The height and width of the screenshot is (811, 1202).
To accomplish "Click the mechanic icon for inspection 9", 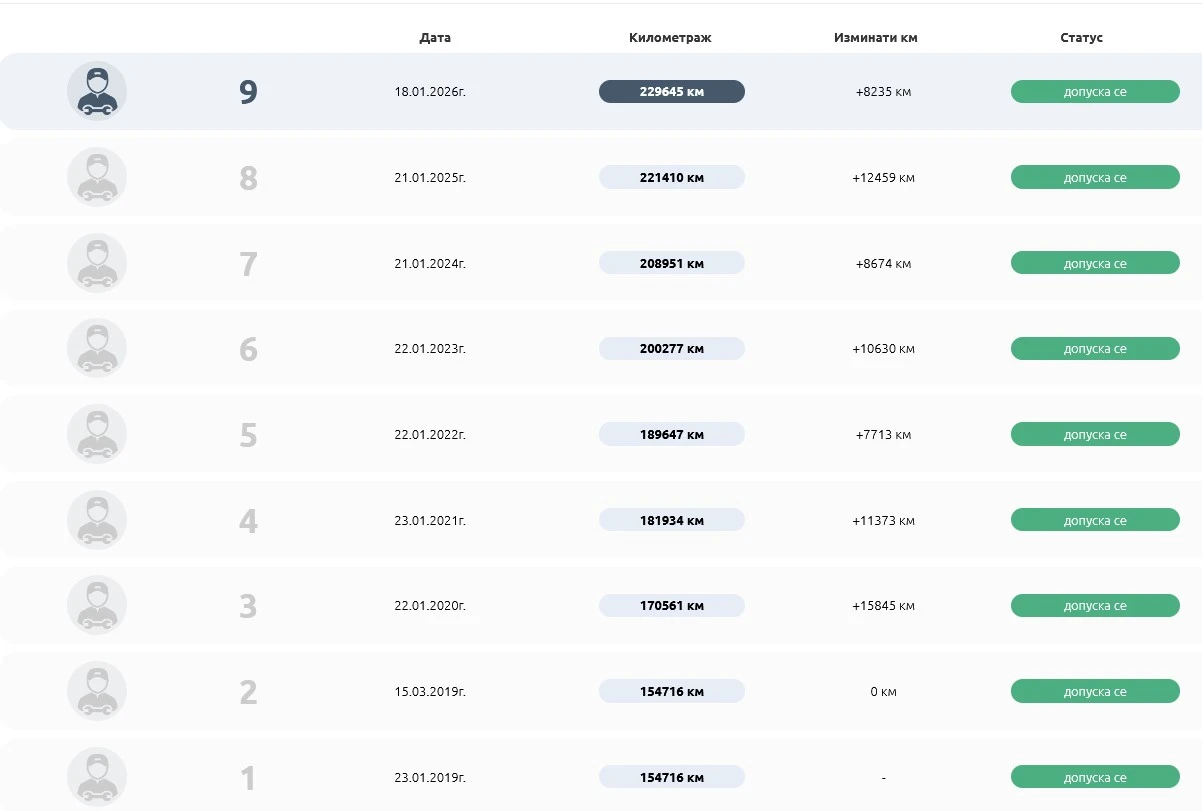I will pyautogui.click(x=97, y=91).
